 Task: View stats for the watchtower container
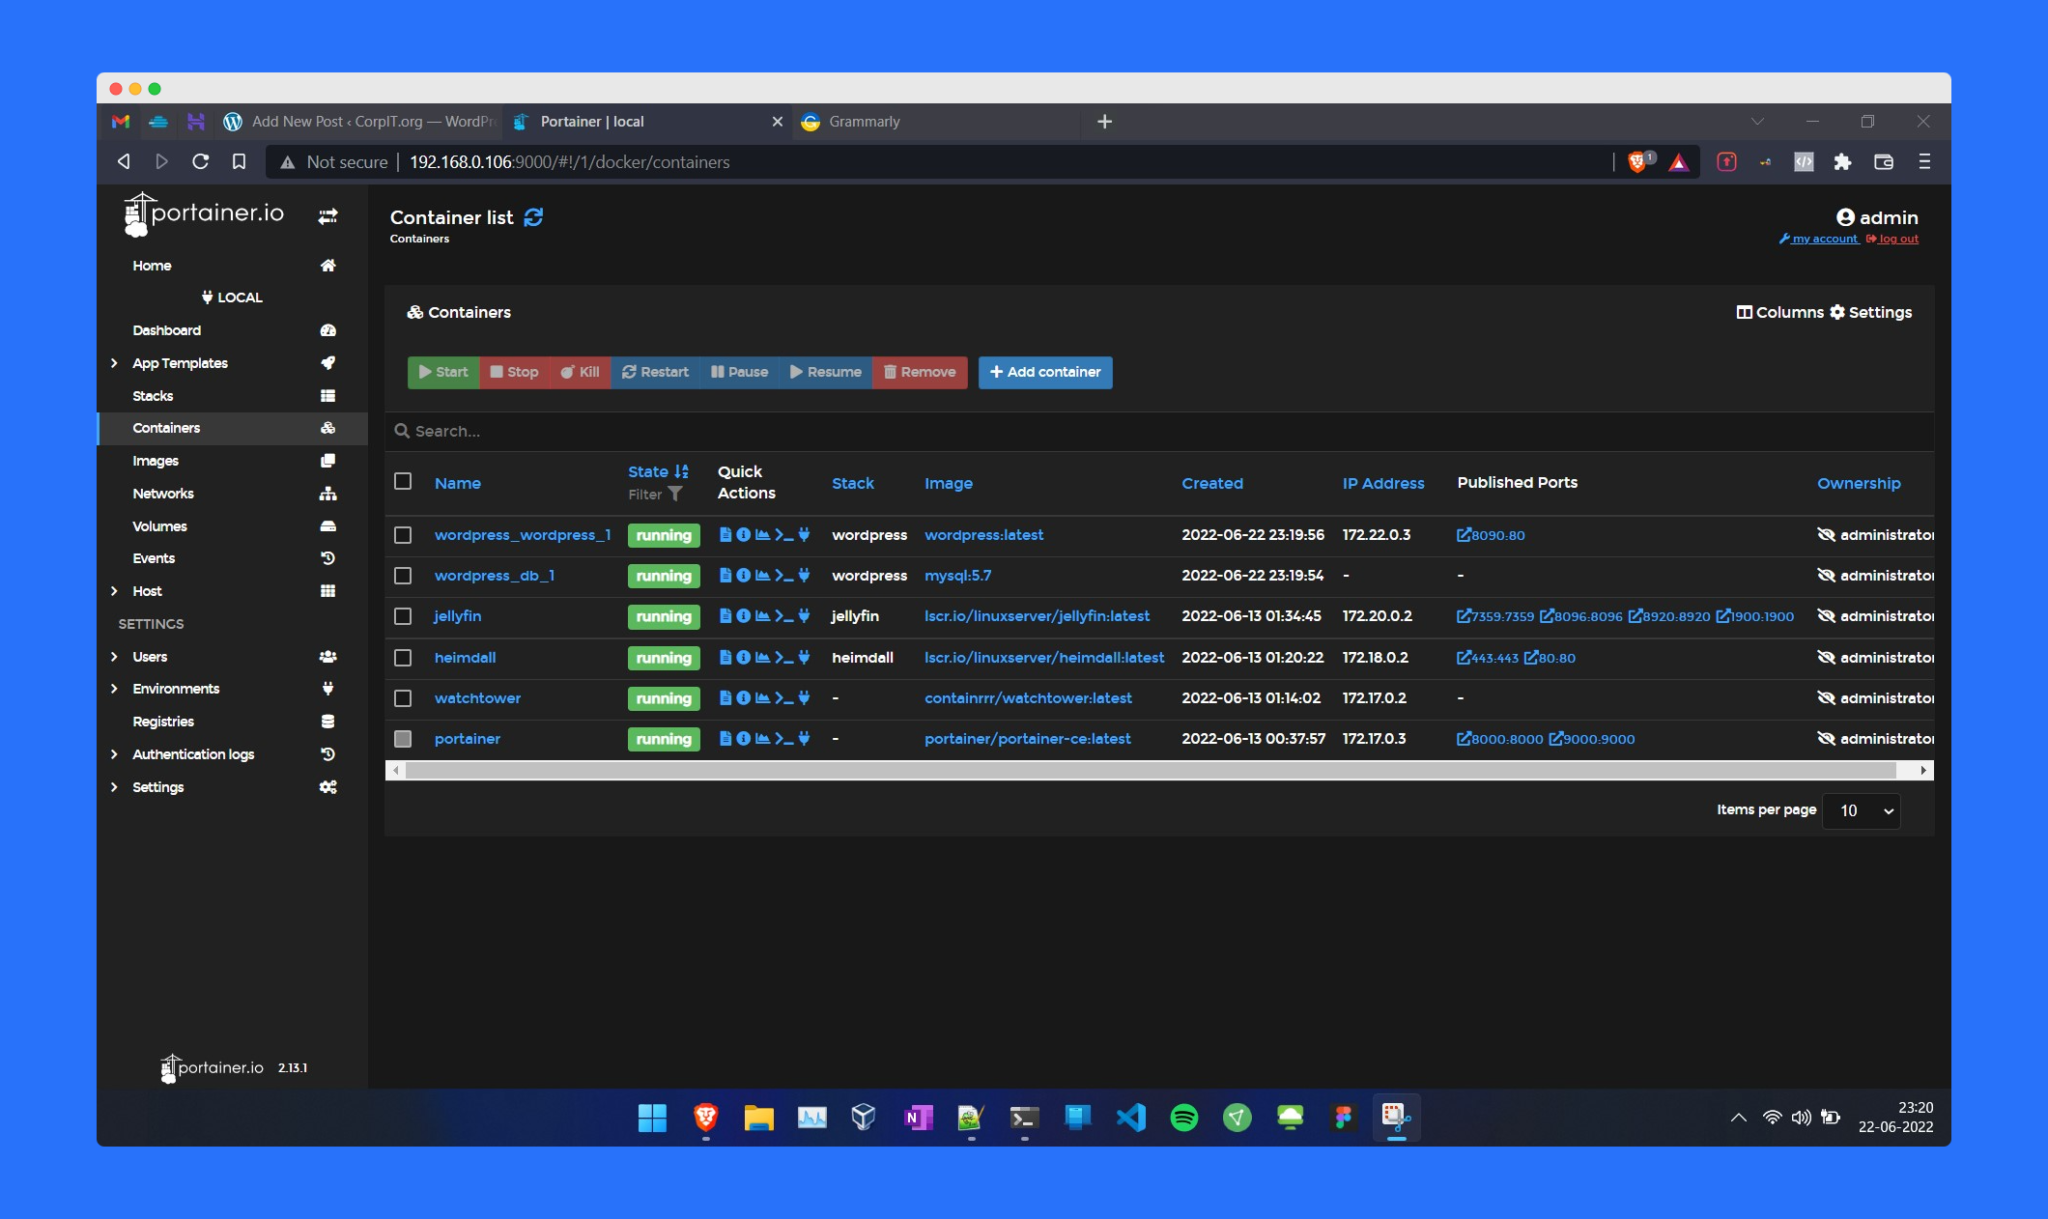[764, 698]
